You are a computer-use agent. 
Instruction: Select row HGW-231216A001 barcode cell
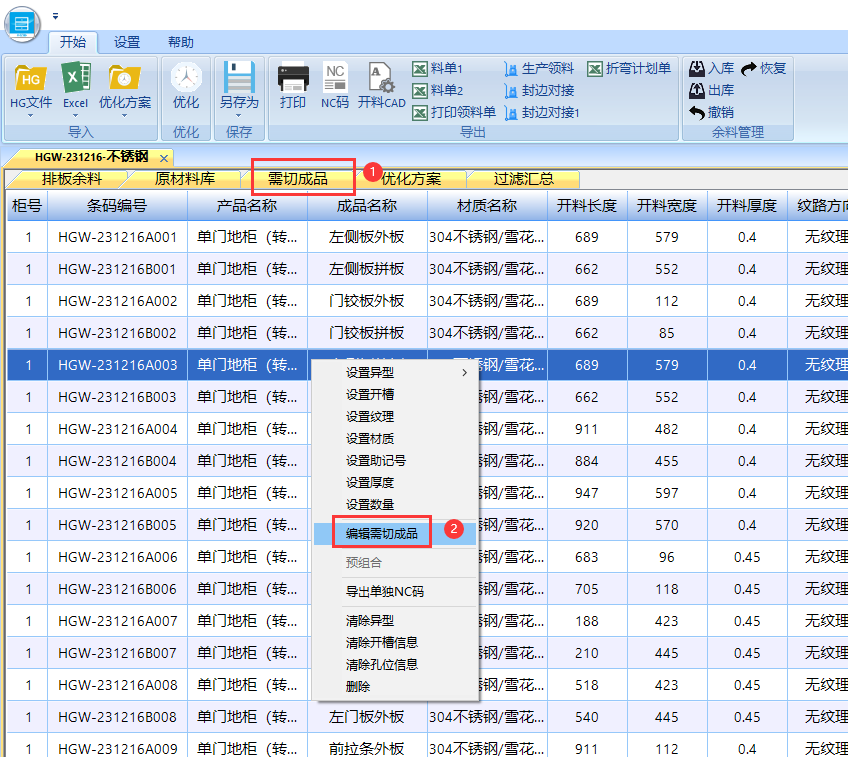pos(117,237)
